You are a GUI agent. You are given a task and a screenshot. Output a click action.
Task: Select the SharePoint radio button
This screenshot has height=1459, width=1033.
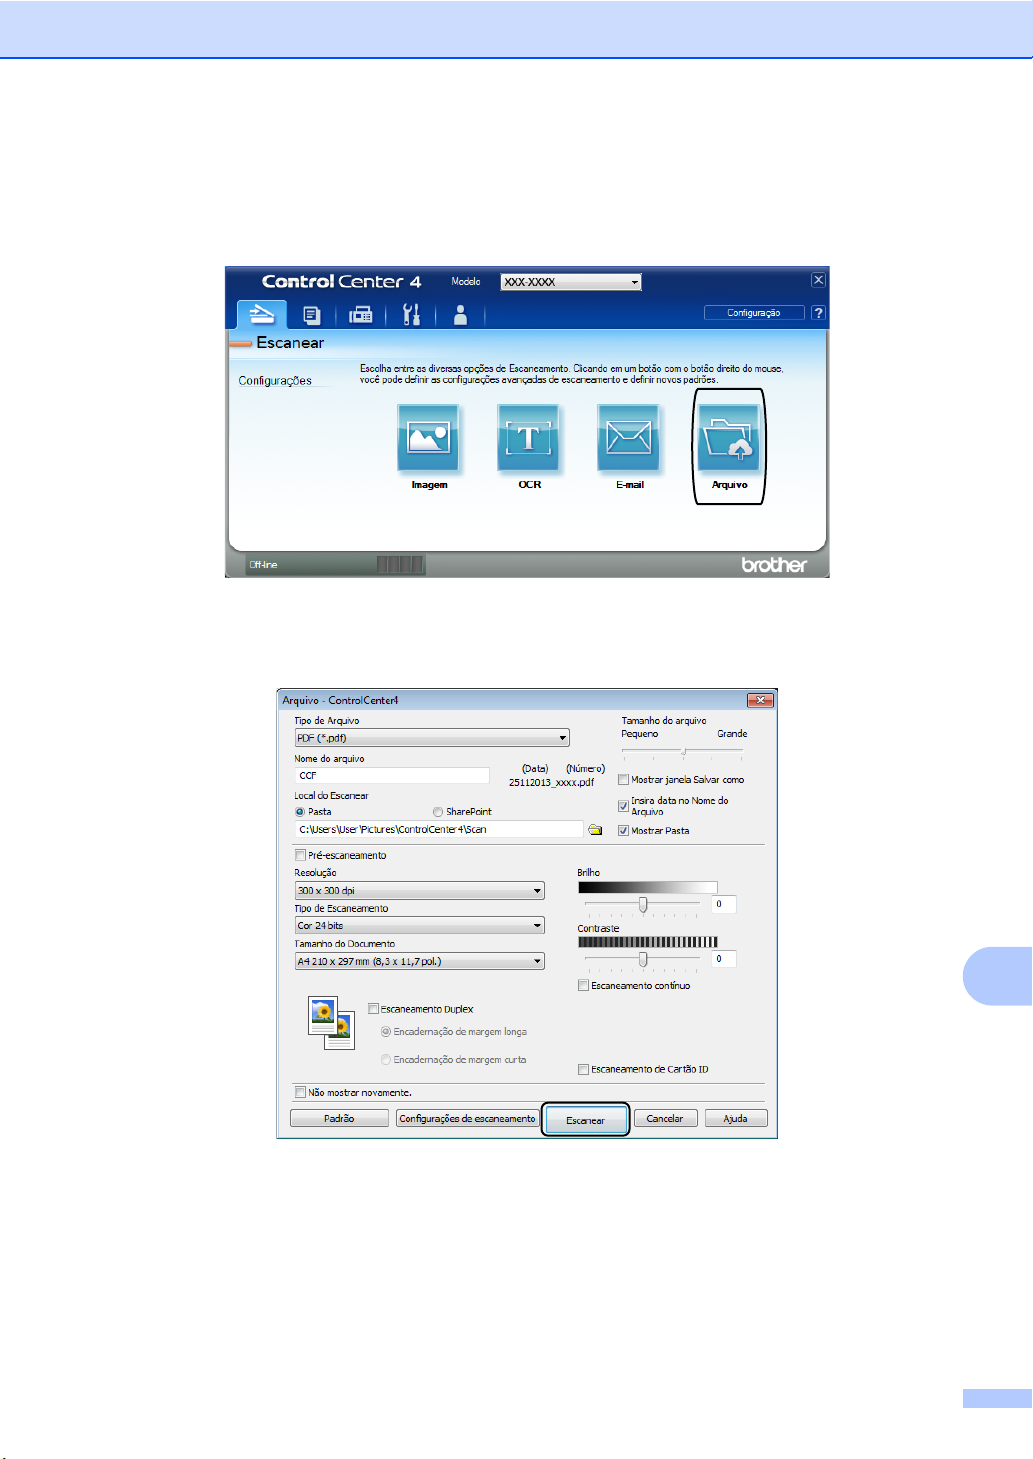tap(438, 812)
